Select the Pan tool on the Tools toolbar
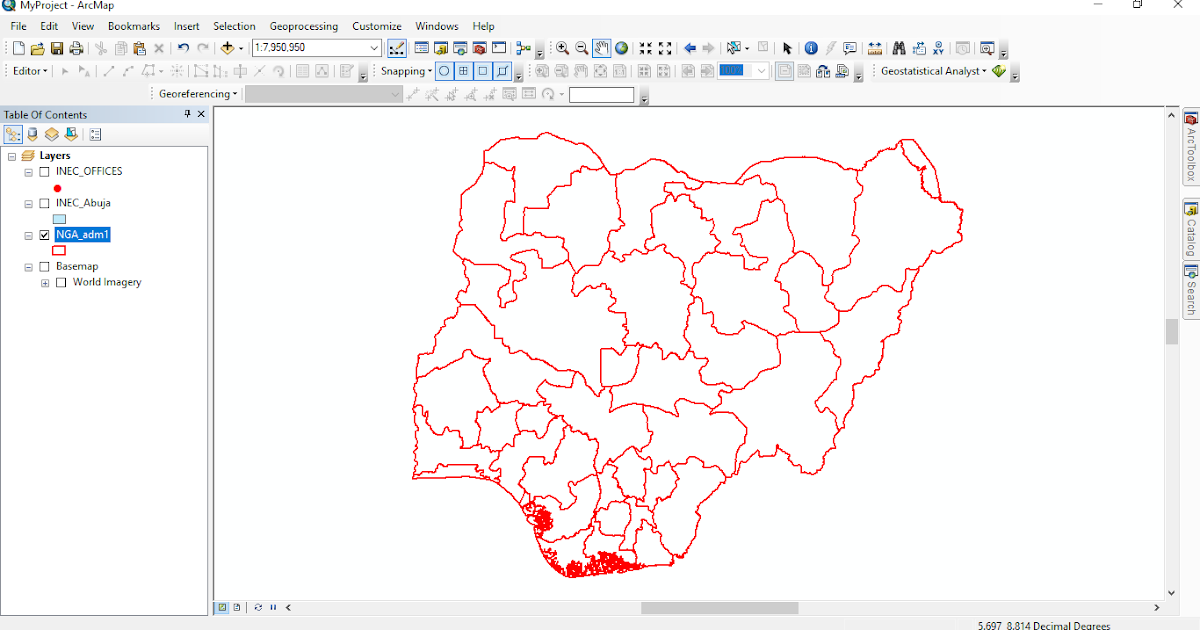1200x630 pixels. coord(600,47)
